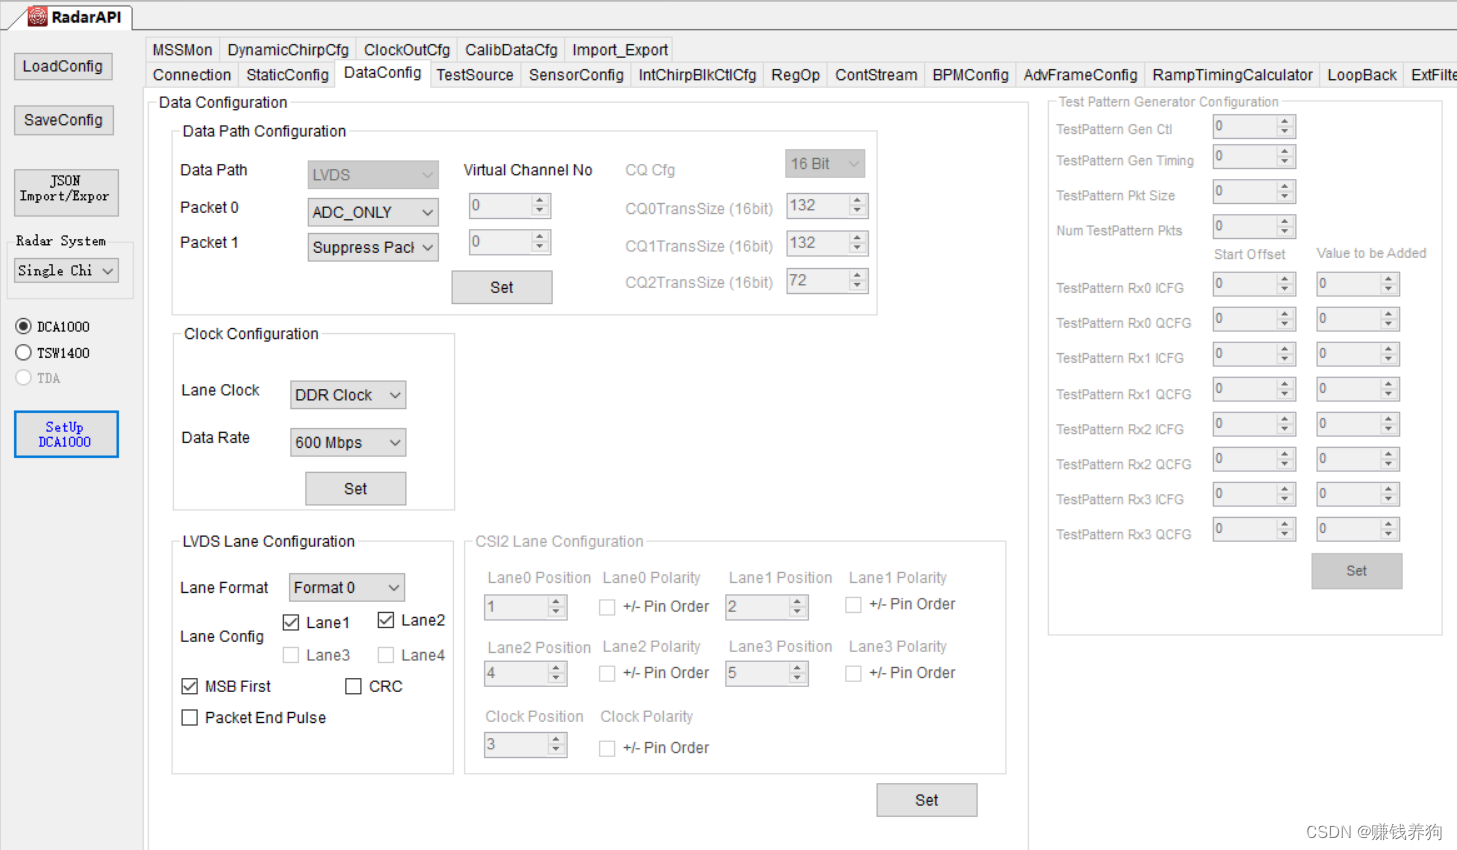Open the RampTimingCalculator tab

pyautogui.click(x=1232, y=74)
